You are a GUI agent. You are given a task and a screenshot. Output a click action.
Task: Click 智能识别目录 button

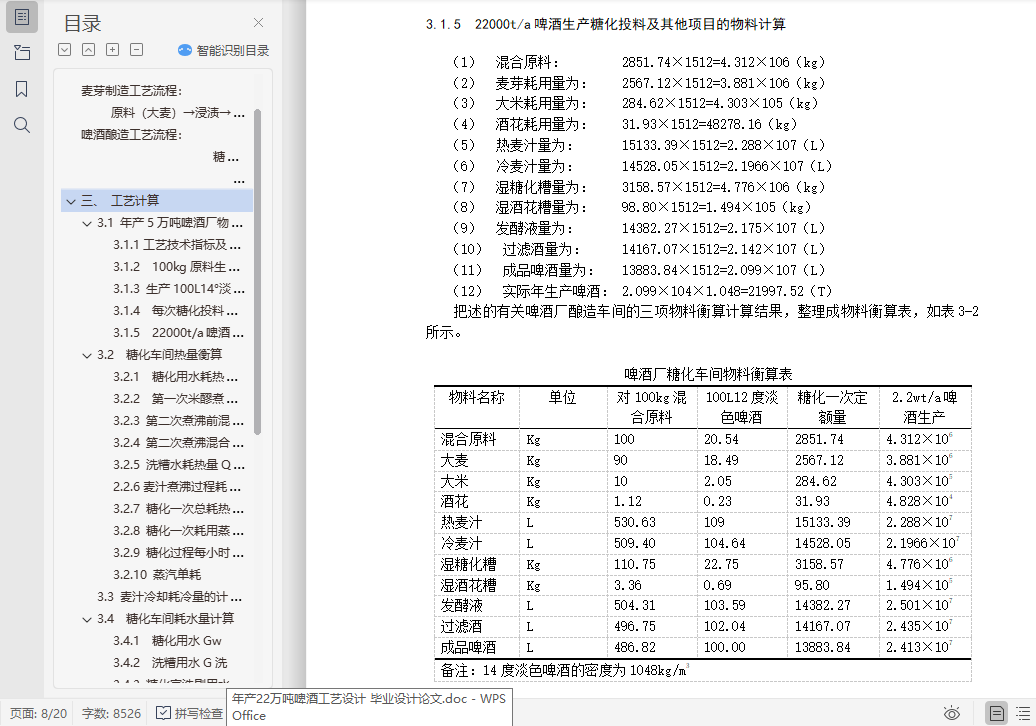tap(223, 50)
